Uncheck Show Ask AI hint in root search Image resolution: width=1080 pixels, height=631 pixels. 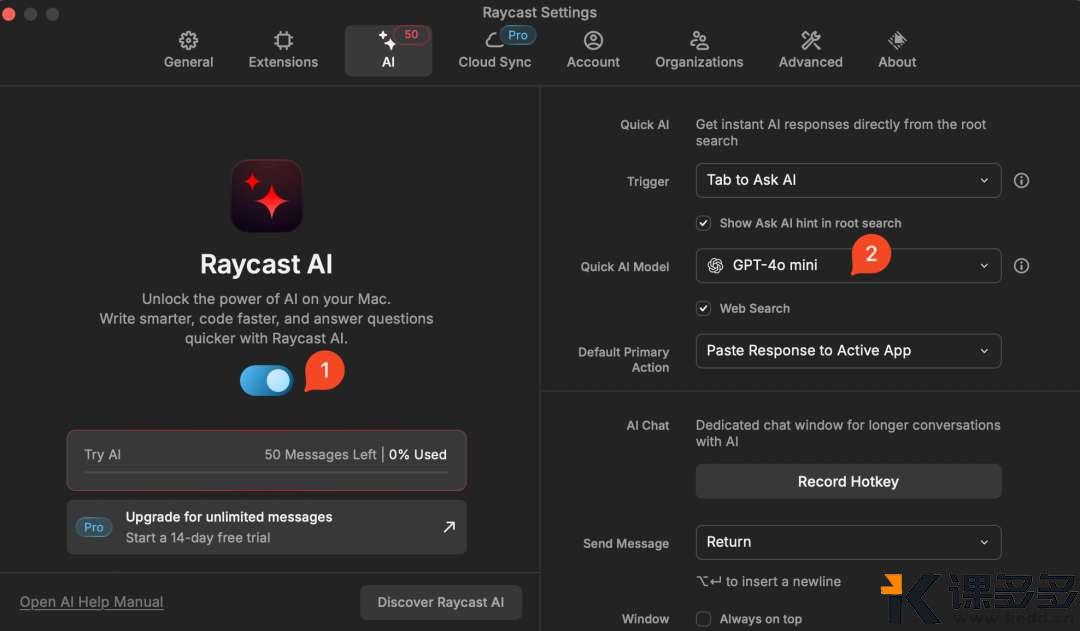[703, 223]
